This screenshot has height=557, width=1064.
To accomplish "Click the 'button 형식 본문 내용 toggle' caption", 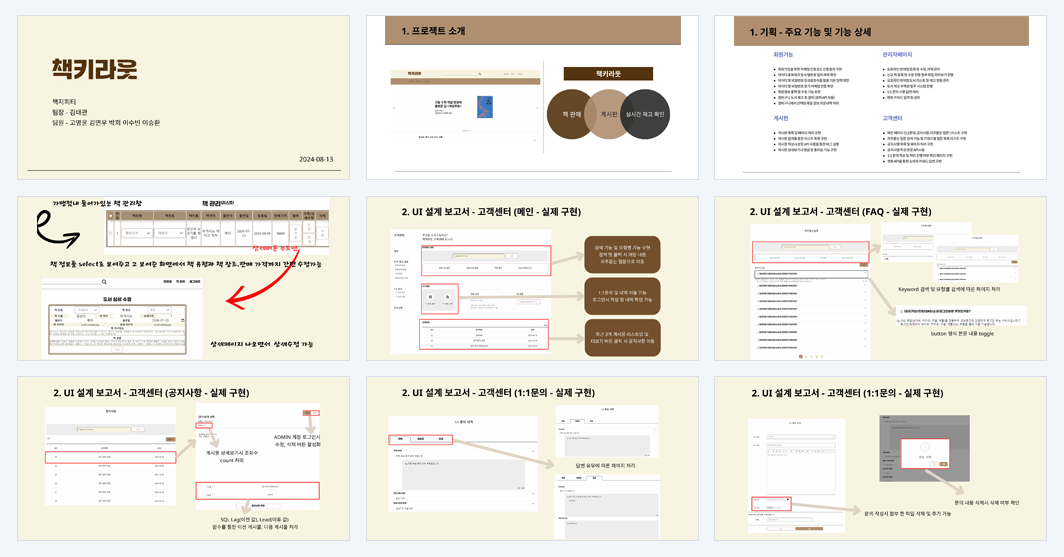I will tap(962, 334).
